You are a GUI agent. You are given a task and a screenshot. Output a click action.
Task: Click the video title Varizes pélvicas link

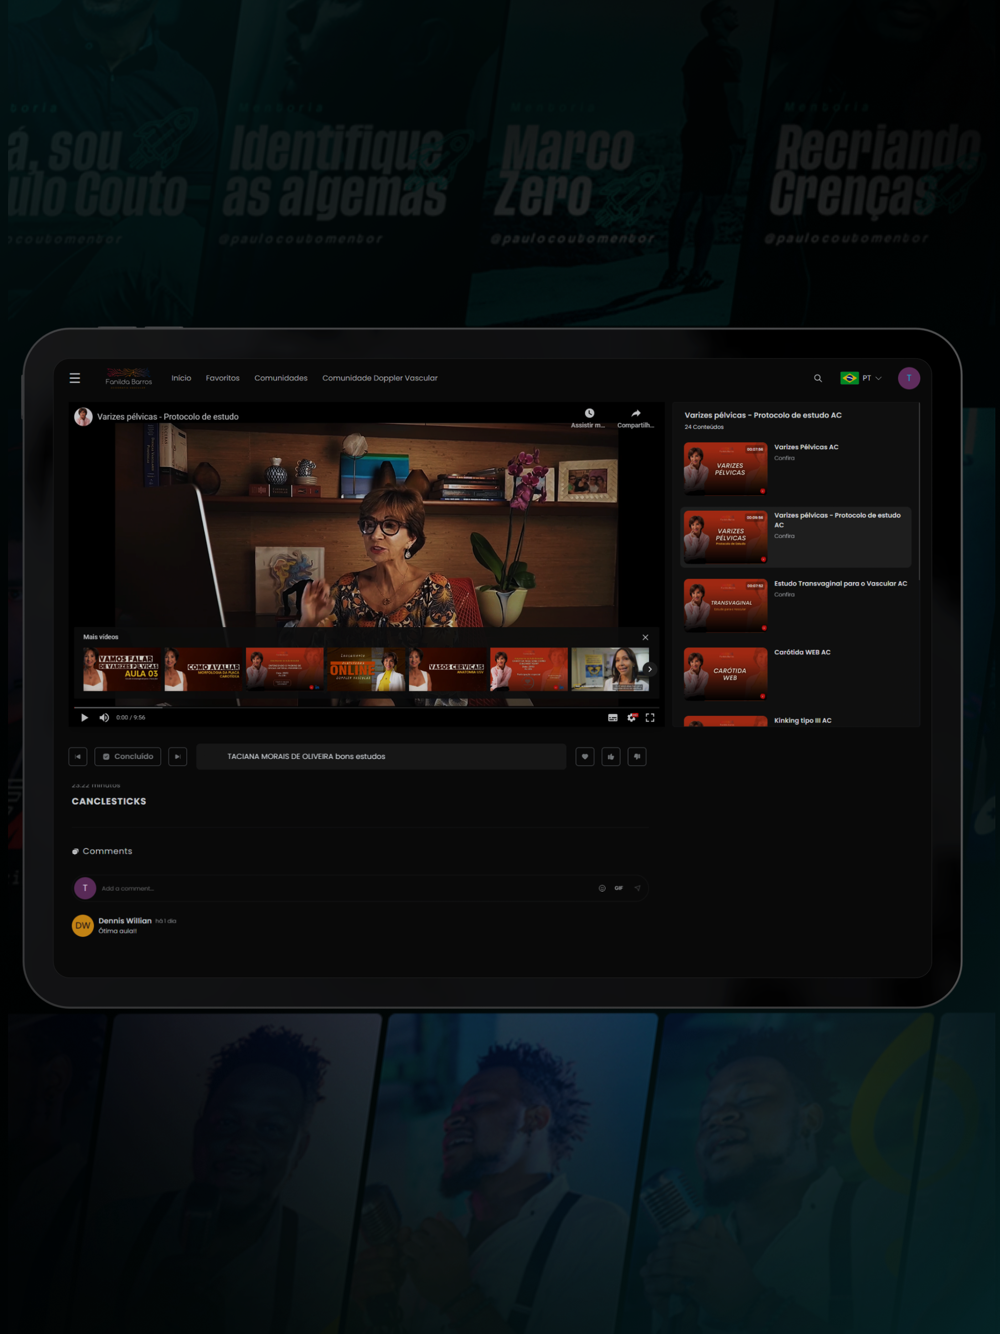pyautogui.click(x=168, y=417)
